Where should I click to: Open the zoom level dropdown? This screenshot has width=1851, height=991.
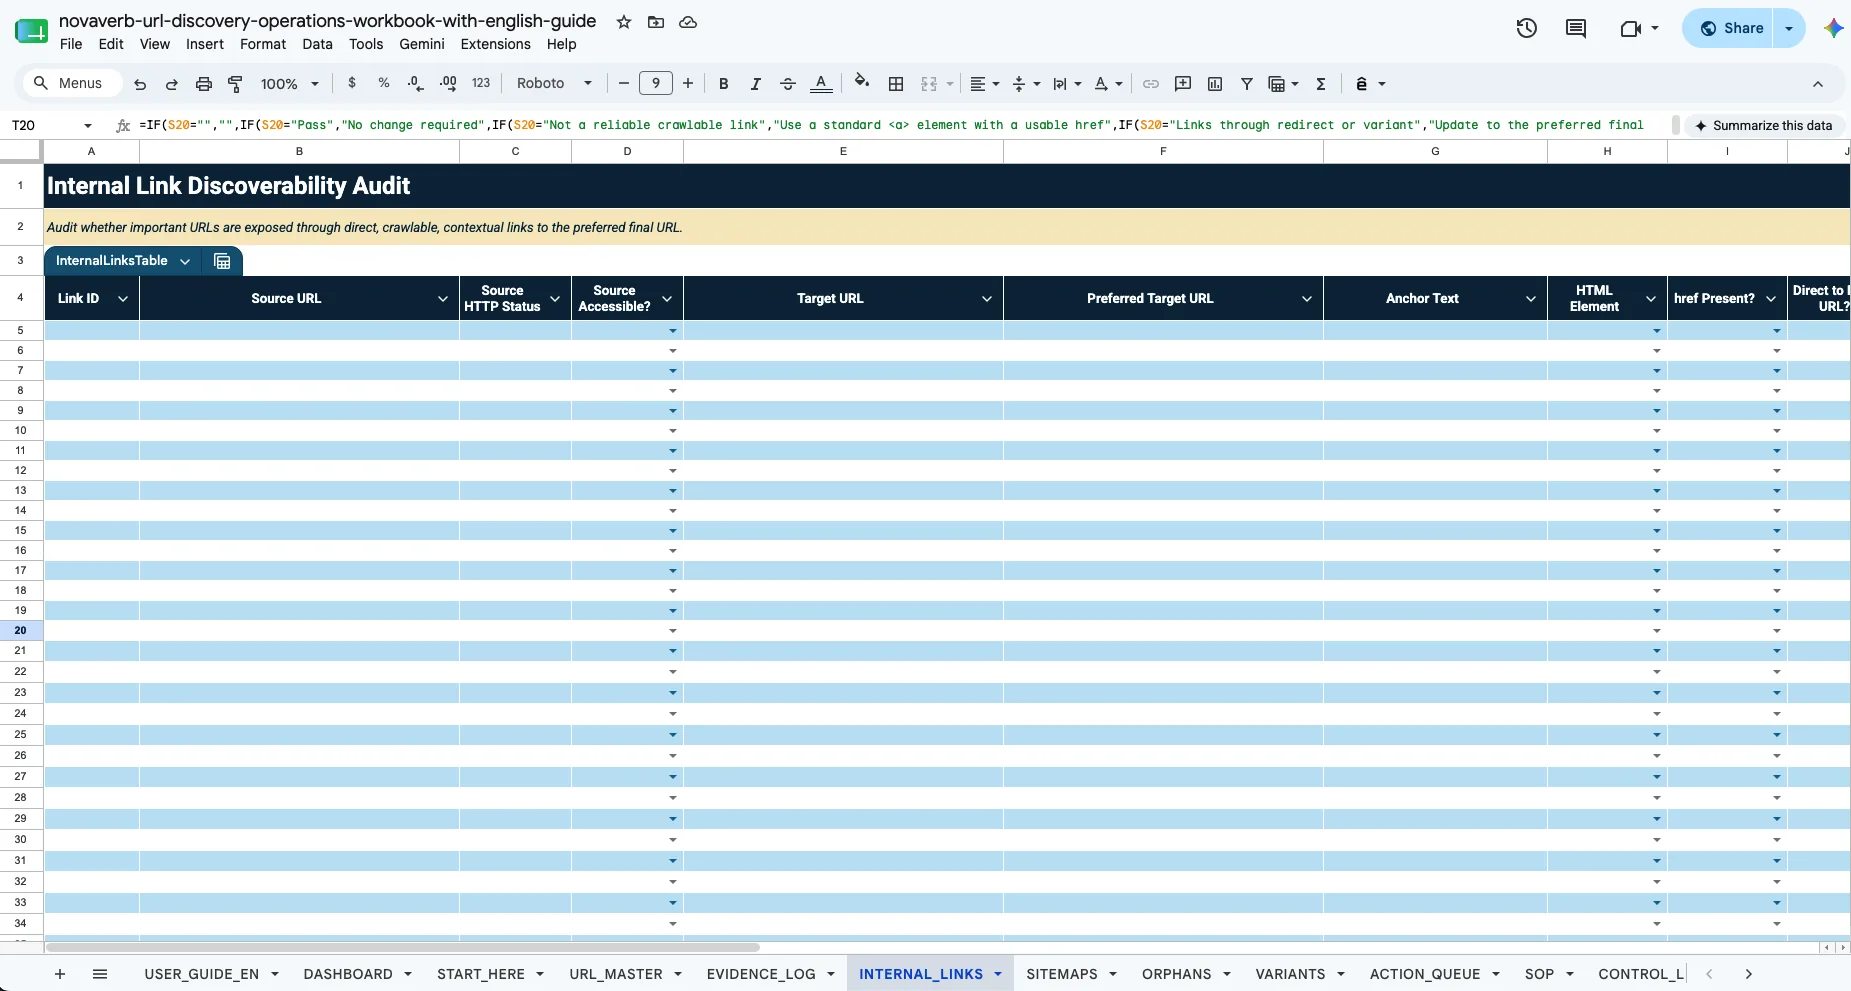(x=289, y=84)
